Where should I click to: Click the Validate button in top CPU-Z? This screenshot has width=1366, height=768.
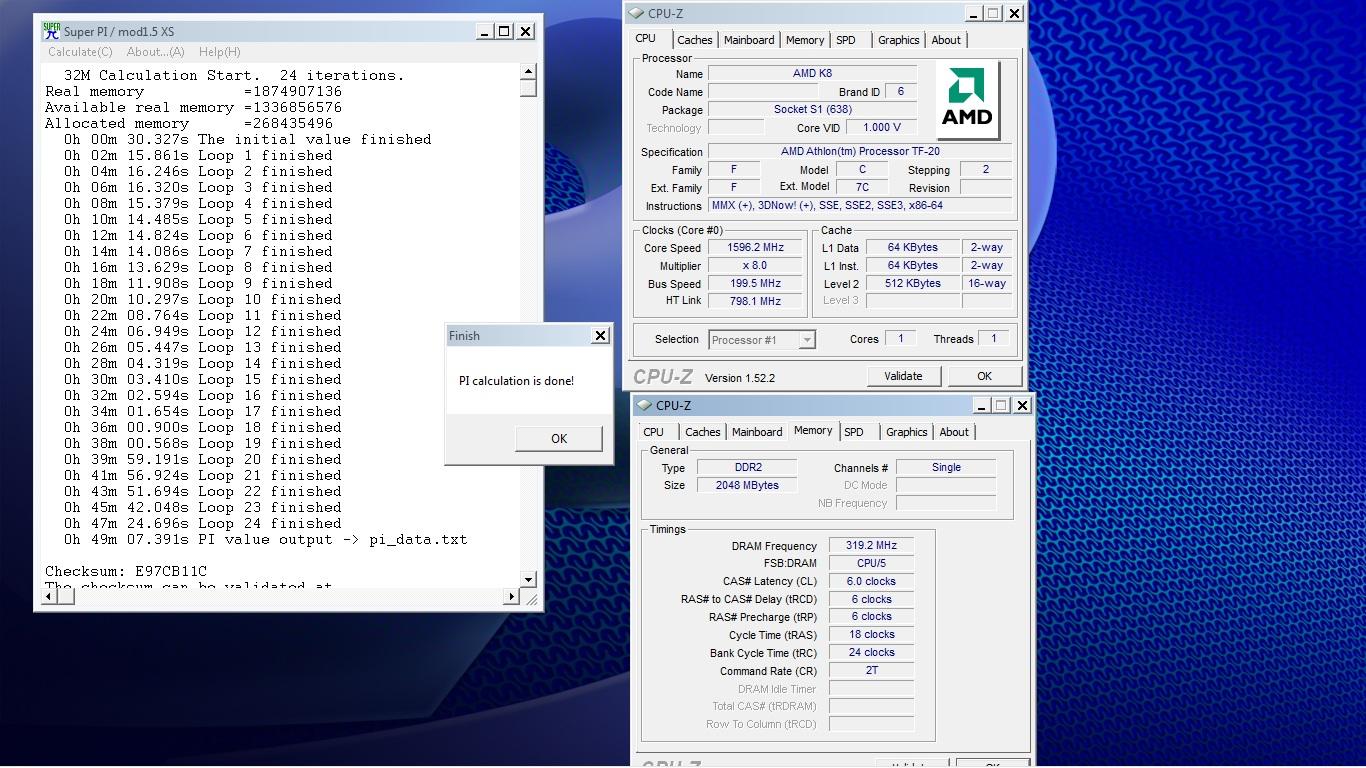[x=903, y=376]
